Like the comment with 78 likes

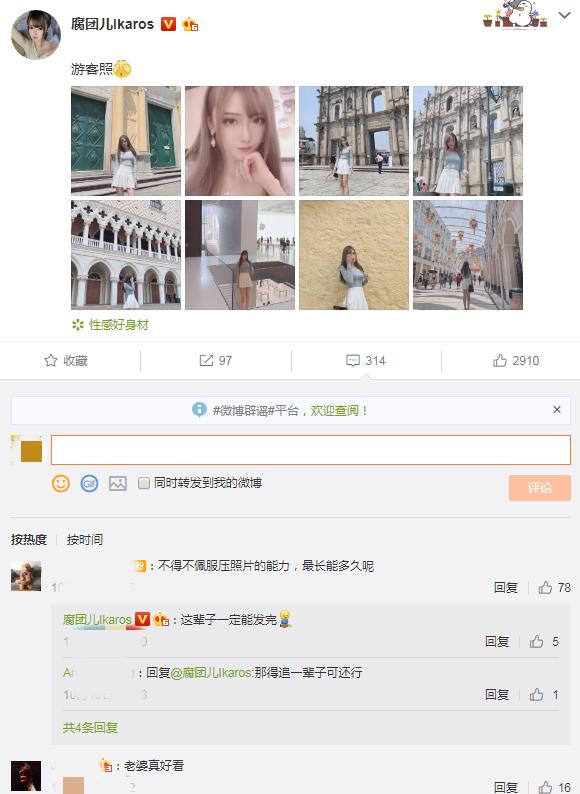click(x=545, y=587)
